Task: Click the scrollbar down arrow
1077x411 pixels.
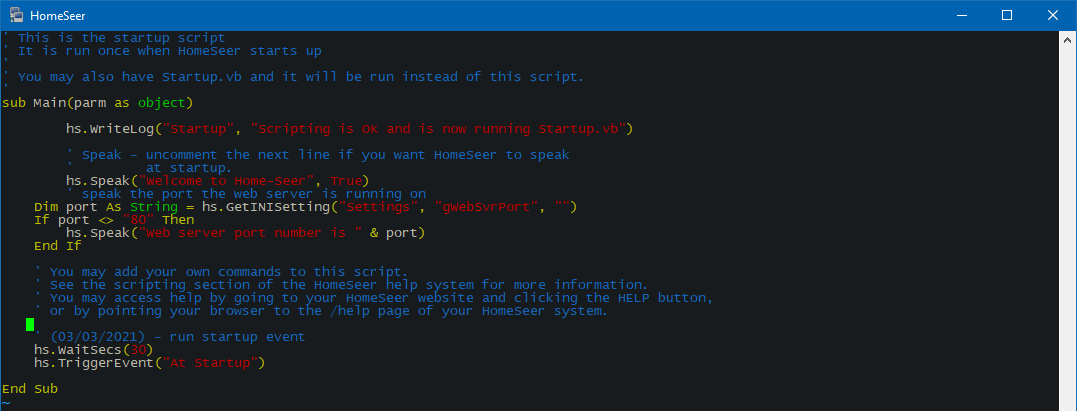Action: 1069,404
